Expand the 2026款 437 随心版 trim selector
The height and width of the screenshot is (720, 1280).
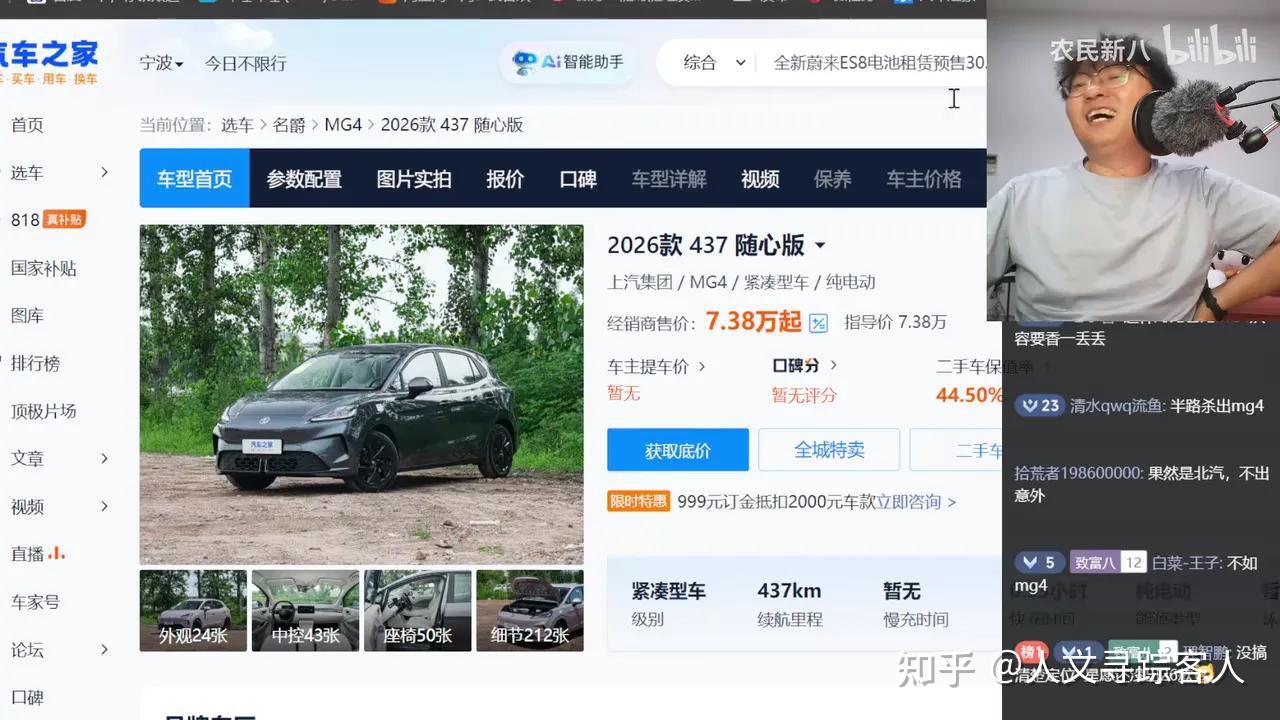tap(819, 245)
